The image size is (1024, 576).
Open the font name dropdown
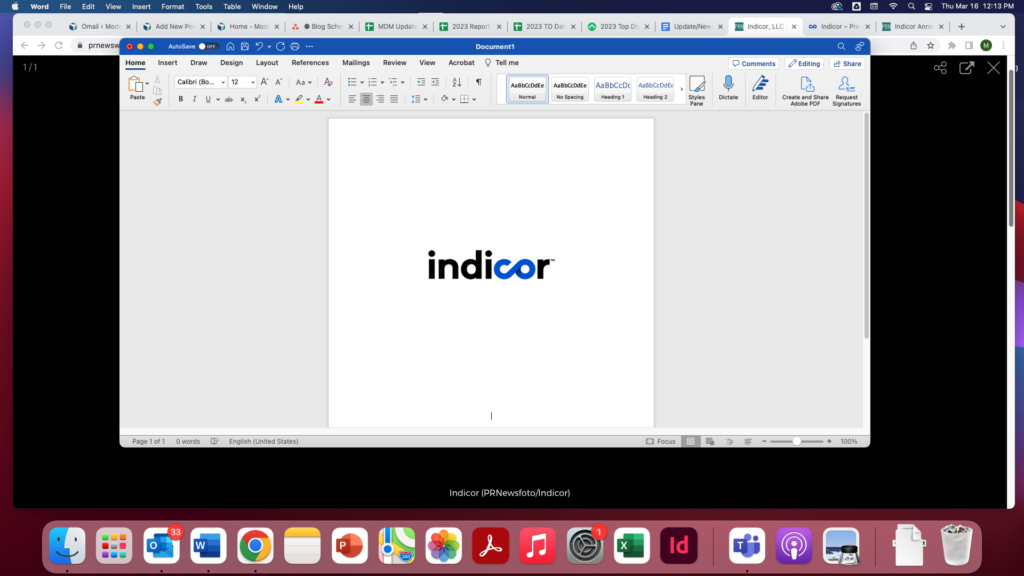coord(200,82)
